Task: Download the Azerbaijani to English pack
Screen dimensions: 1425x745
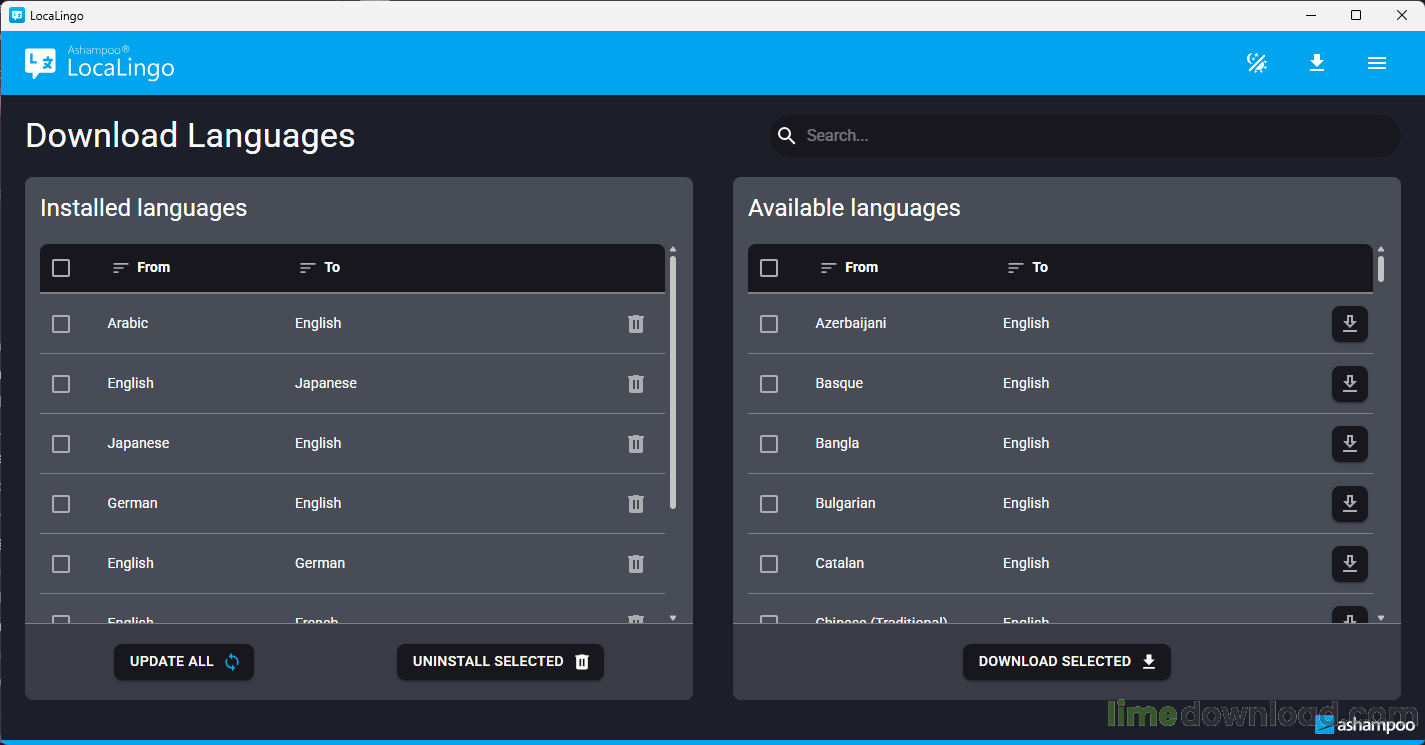Action: 1350,323
